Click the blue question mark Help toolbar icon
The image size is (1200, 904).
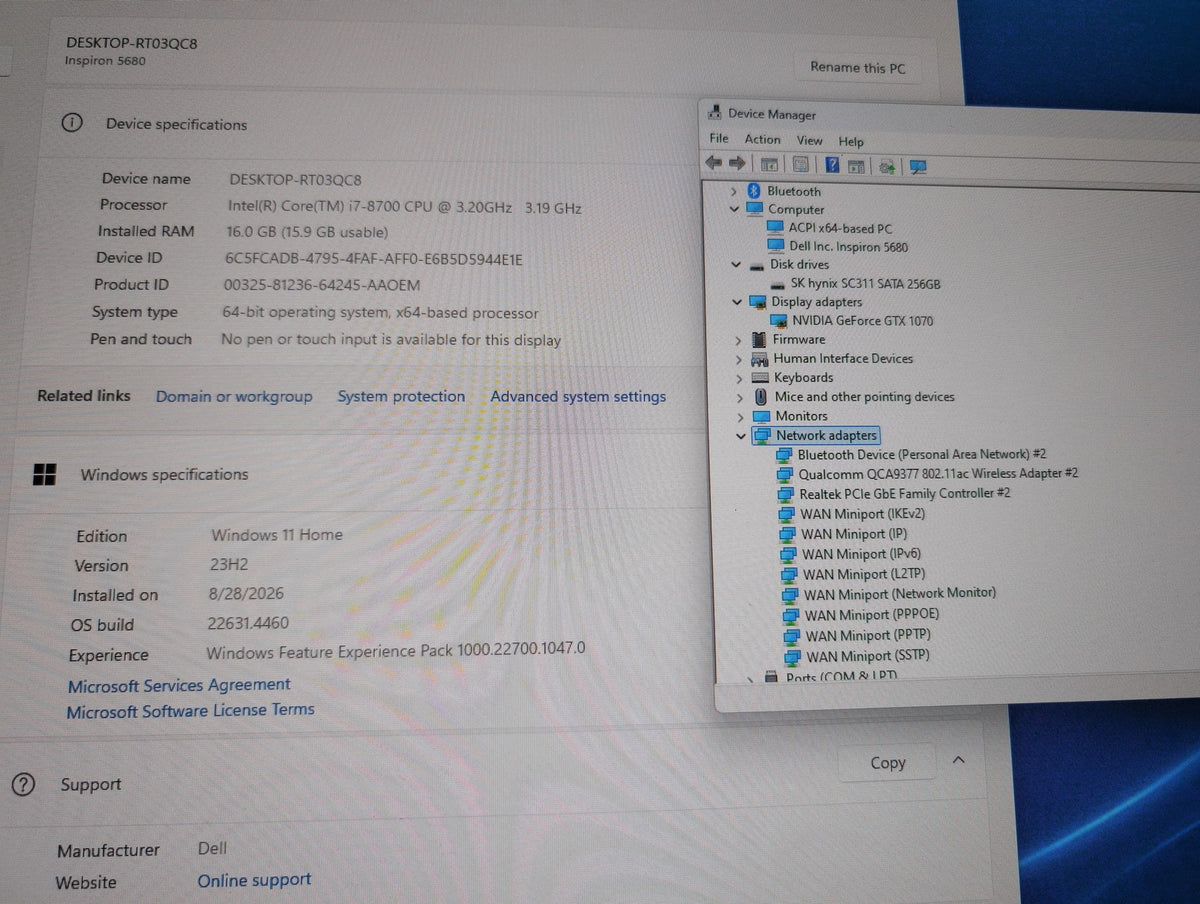832,165
